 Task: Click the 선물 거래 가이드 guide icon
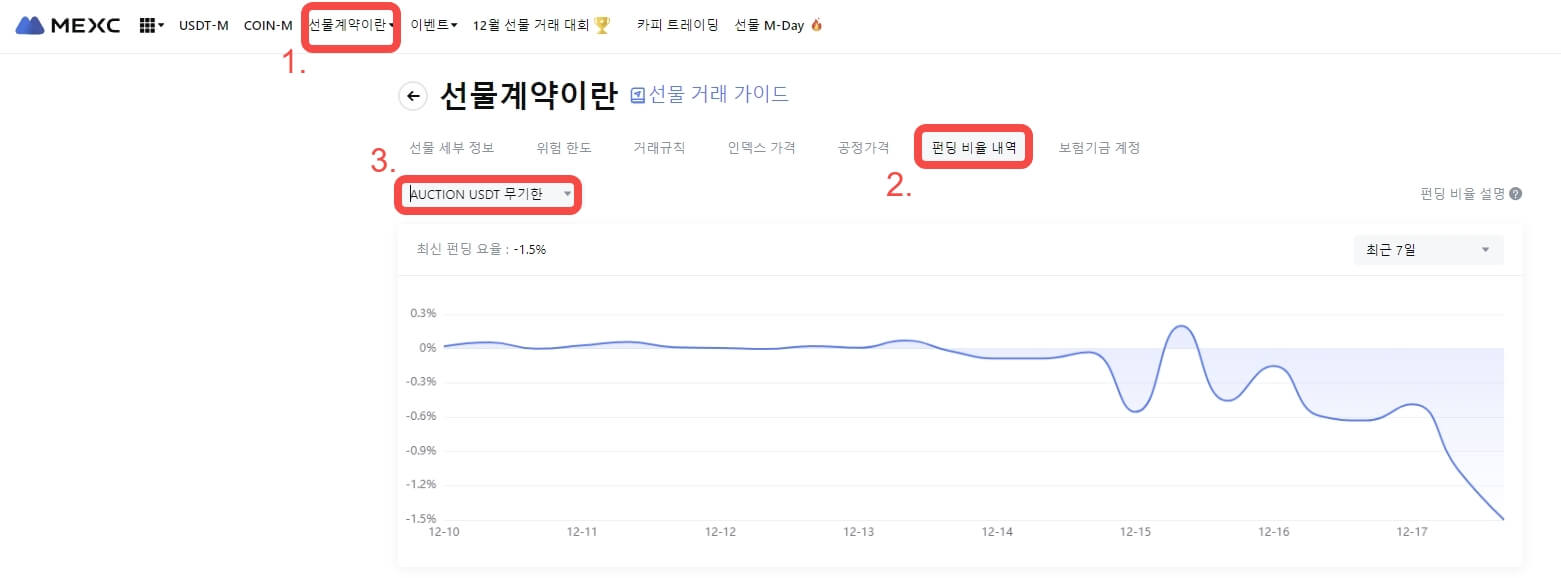tap(638, 96)
